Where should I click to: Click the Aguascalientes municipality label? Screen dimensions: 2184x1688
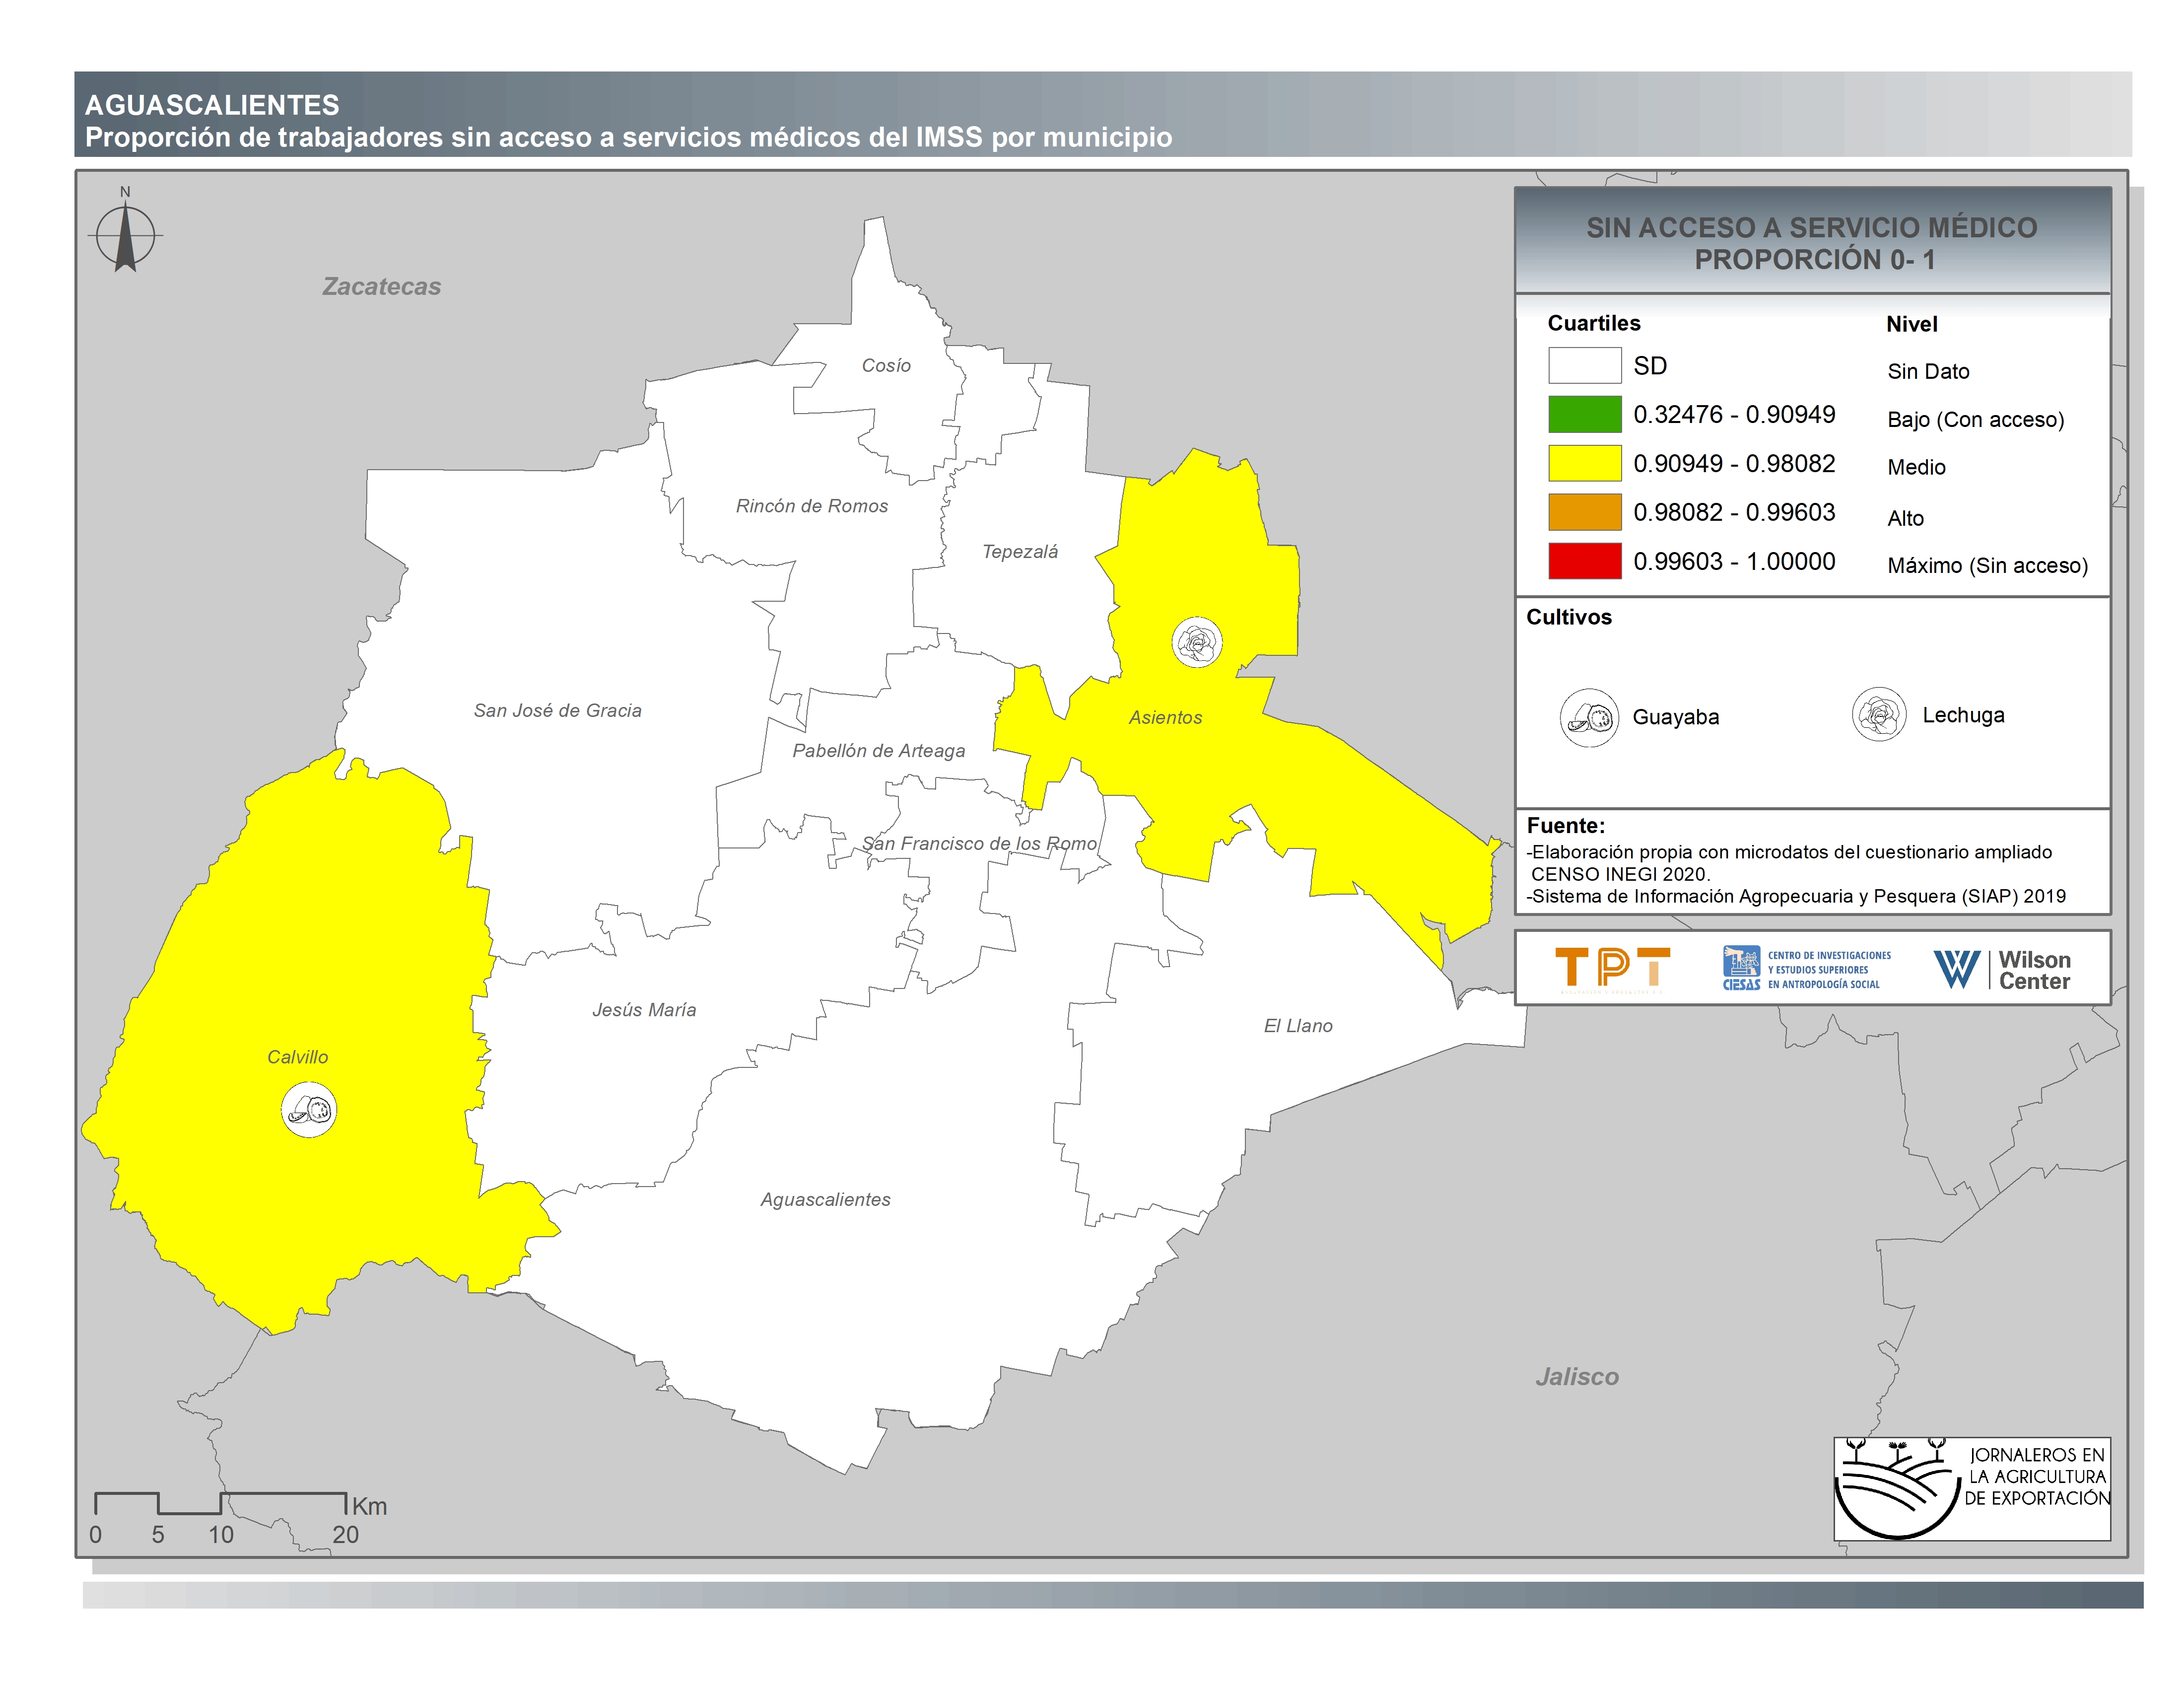coord(825,1199)
